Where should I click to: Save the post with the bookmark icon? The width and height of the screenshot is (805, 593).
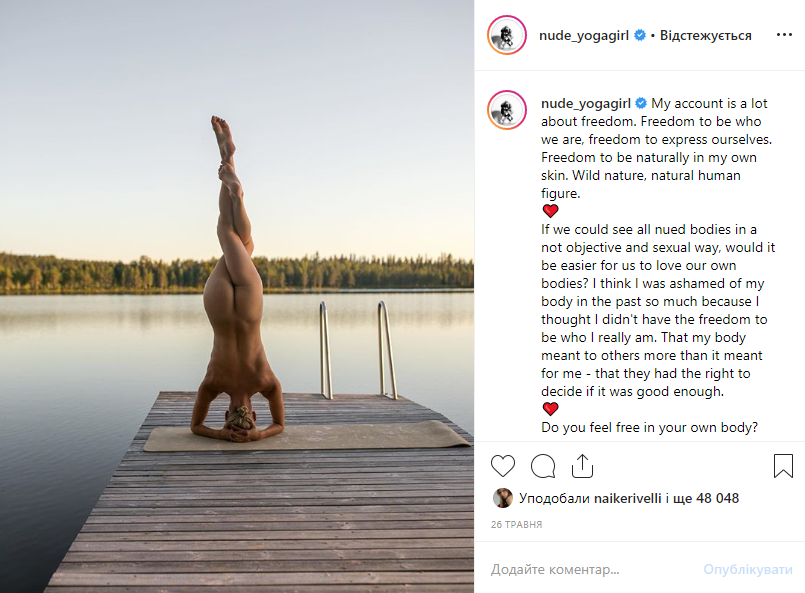click(784, 466)
